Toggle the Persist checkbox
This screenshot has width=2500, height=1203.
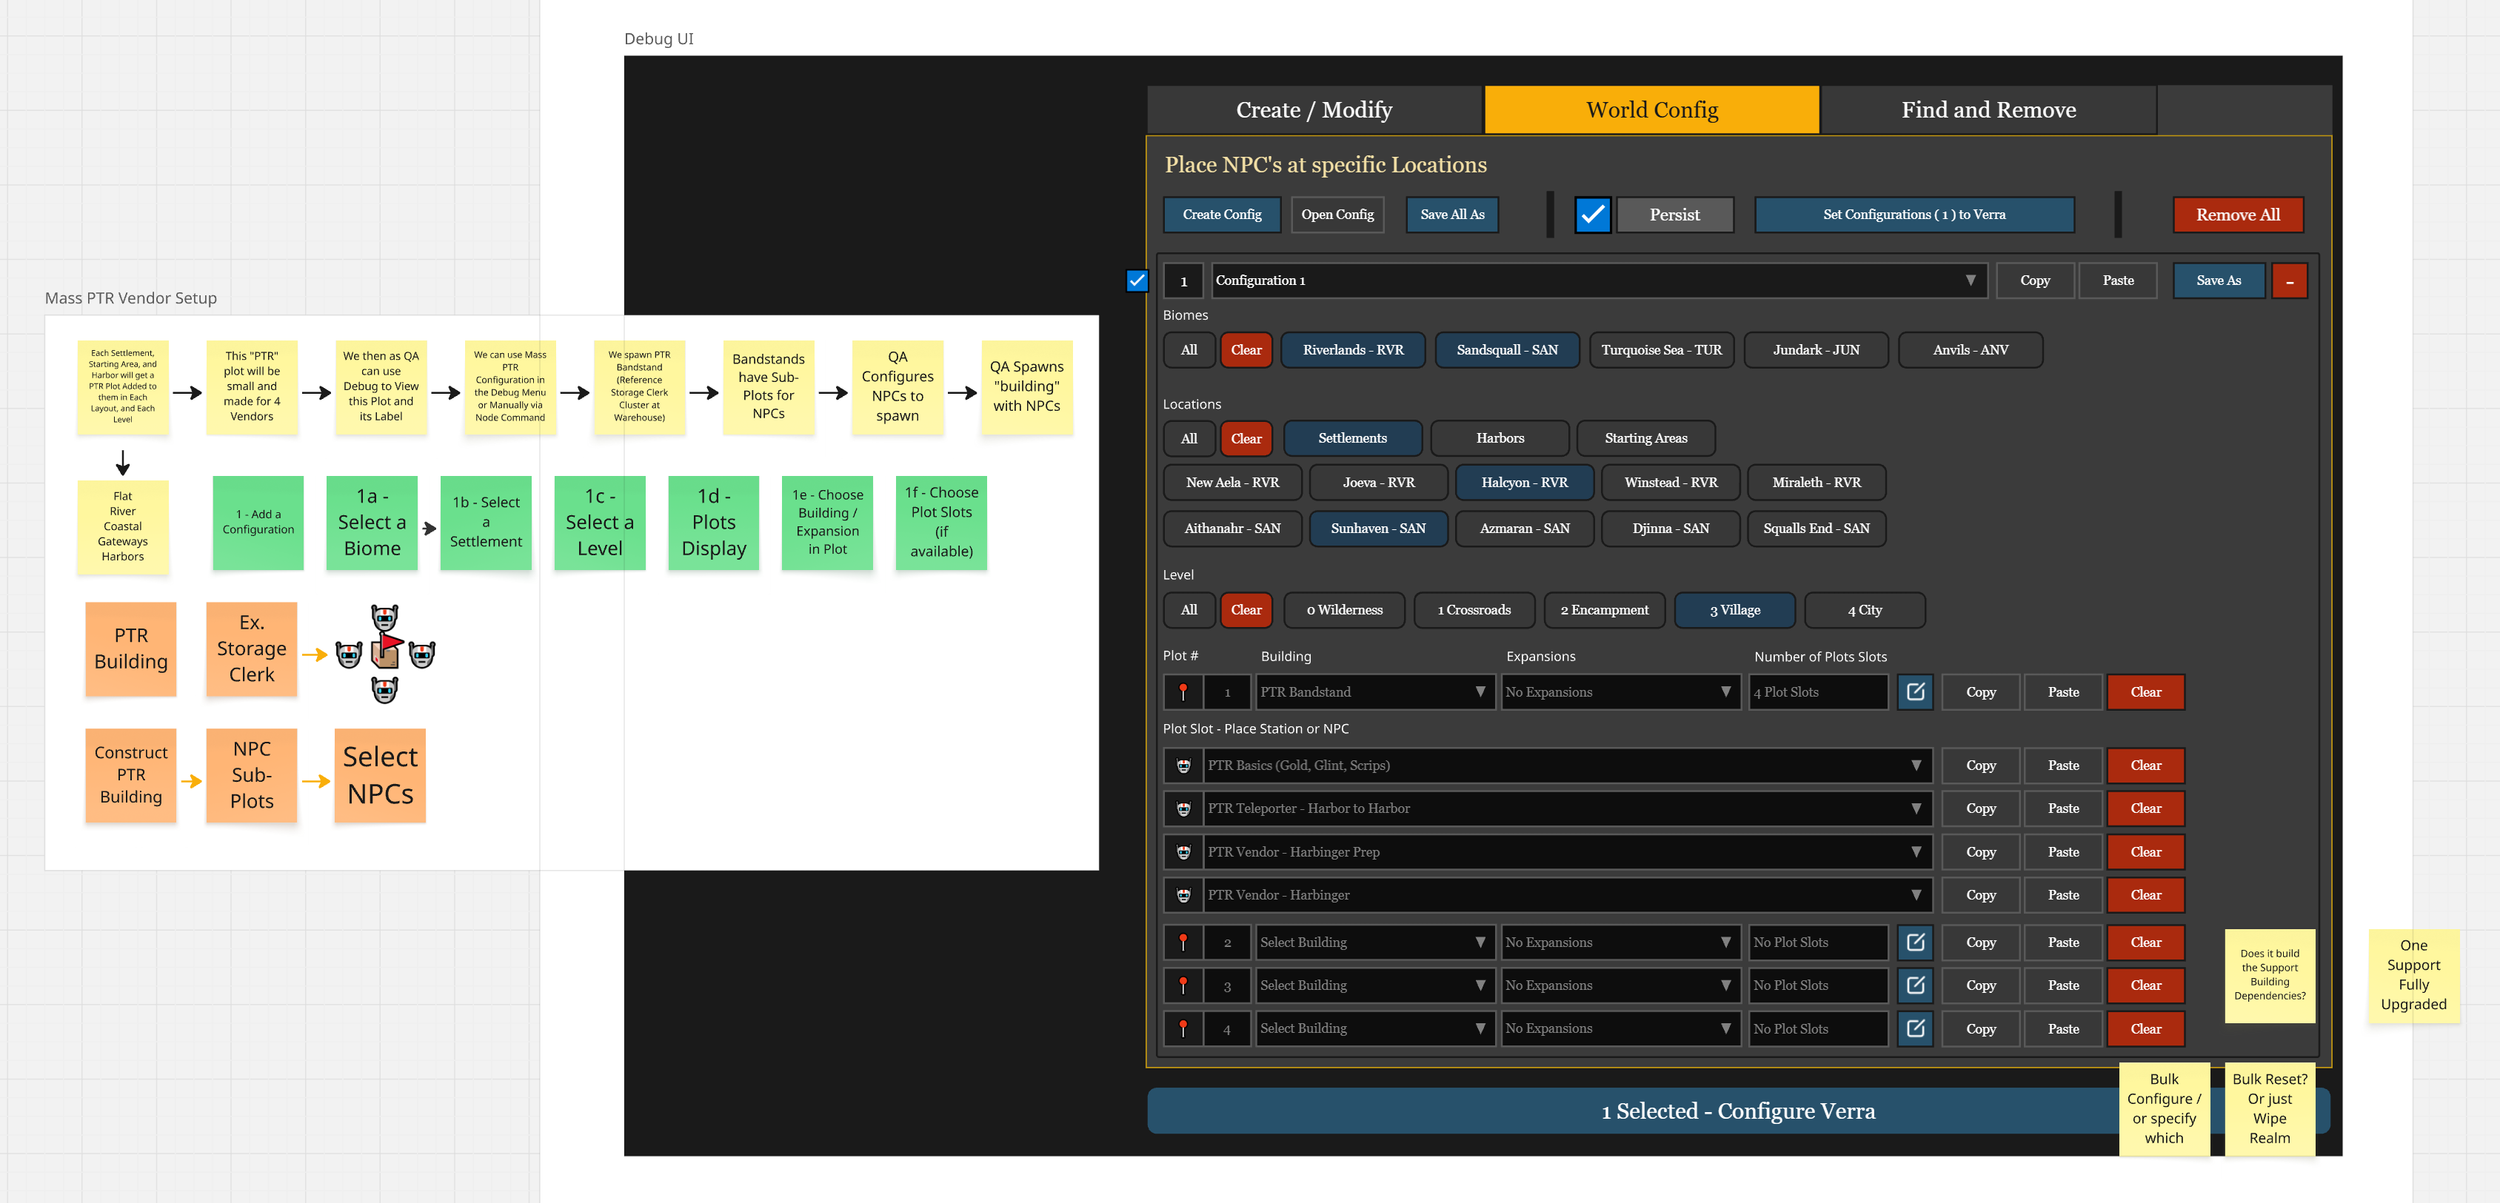click(1592, 215)
